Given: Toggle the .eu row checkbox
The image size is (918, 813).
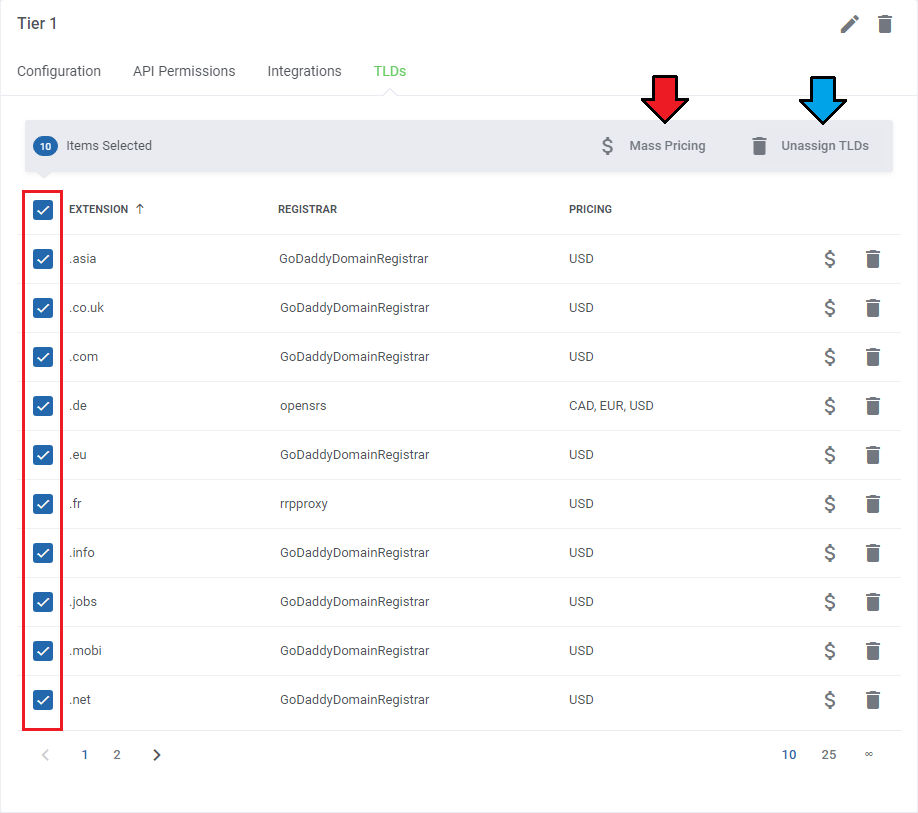Looking at the screenshot, I should (43, 455).
